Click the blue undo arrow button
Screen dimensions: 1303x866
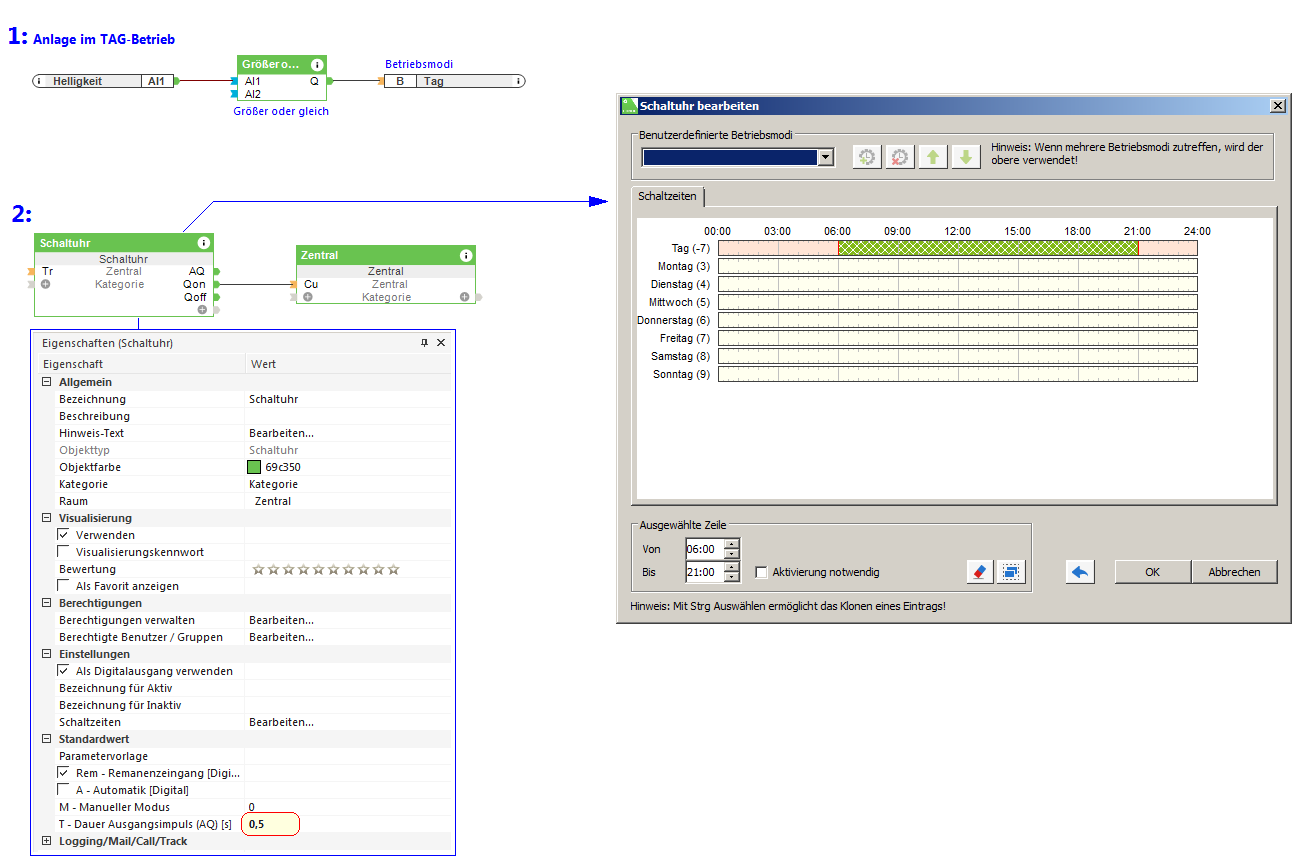(x=1080, y=572)
